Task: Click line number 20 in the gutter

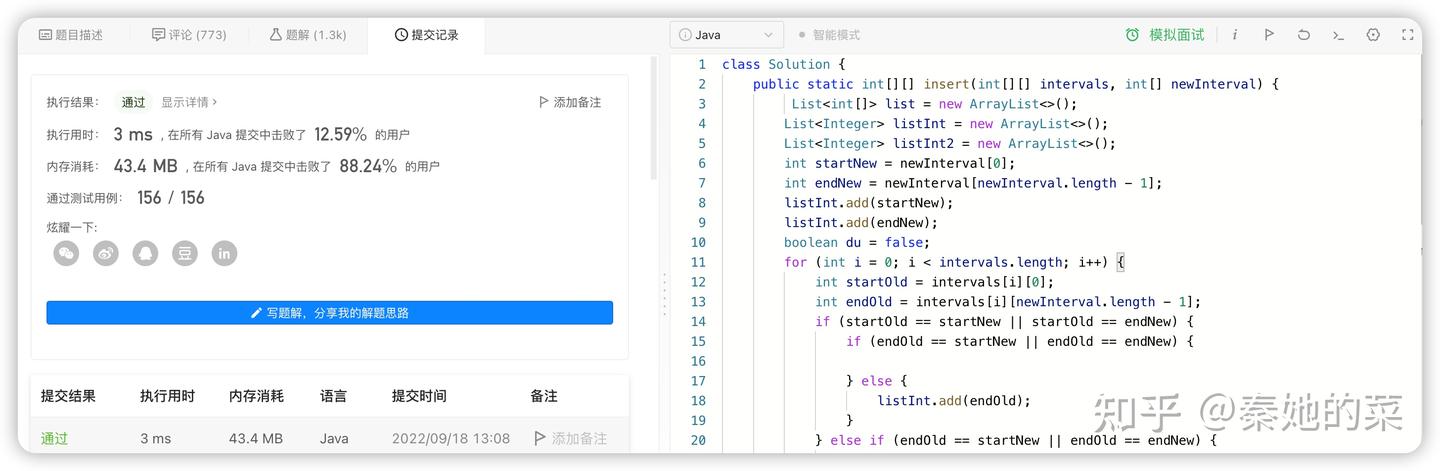Action: pyautogui.click(x=698, y=440)
